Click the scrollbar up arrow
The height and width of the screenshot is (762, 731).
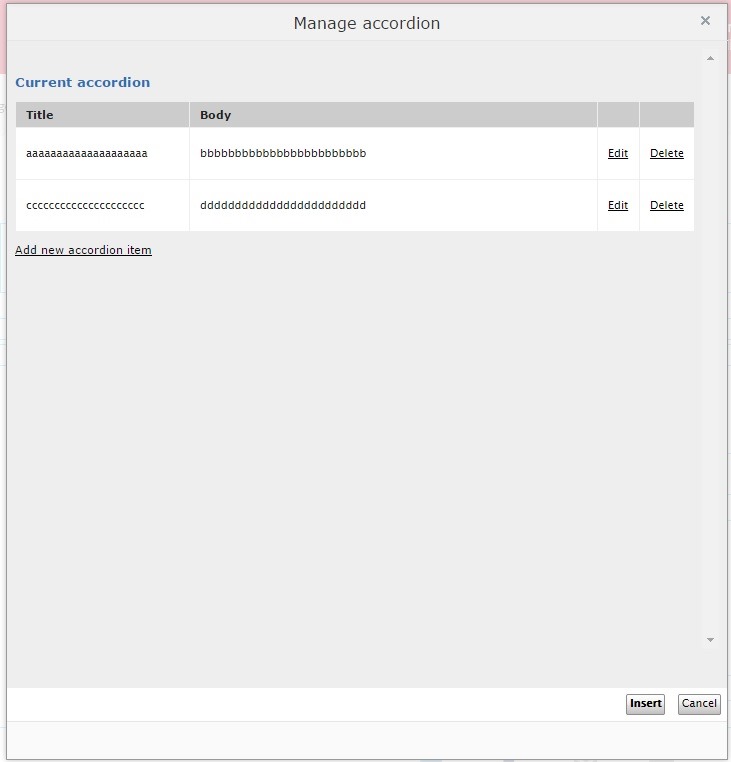coord(710,59)
